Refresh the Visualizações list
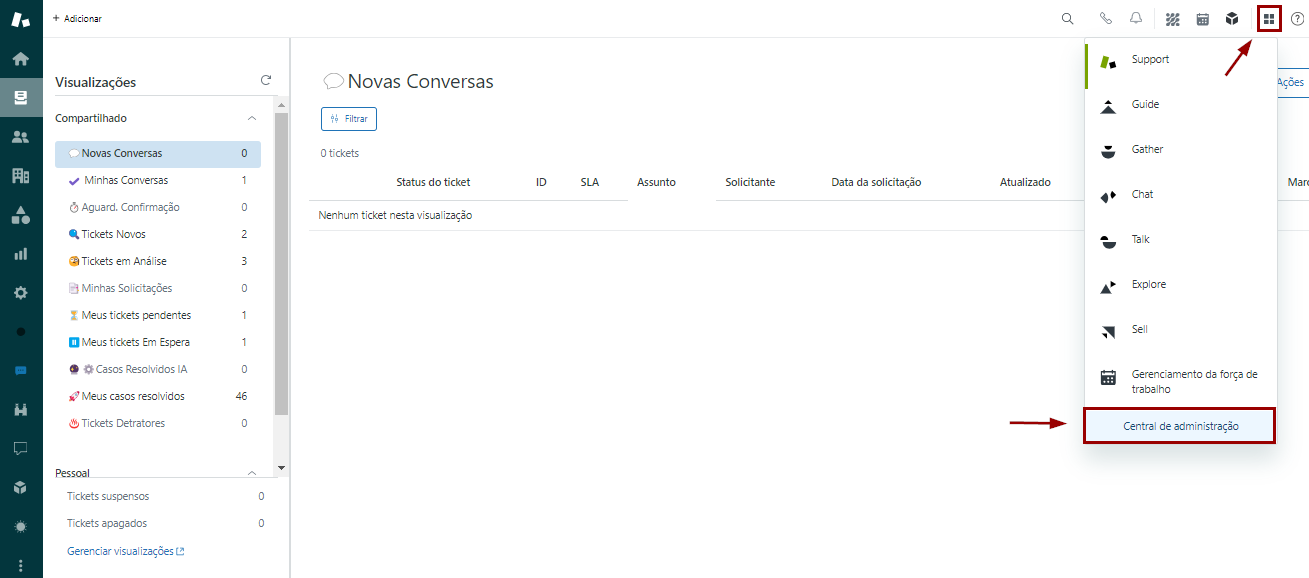The height and width of the screenshot is (578, 1309). pos(266,81)
